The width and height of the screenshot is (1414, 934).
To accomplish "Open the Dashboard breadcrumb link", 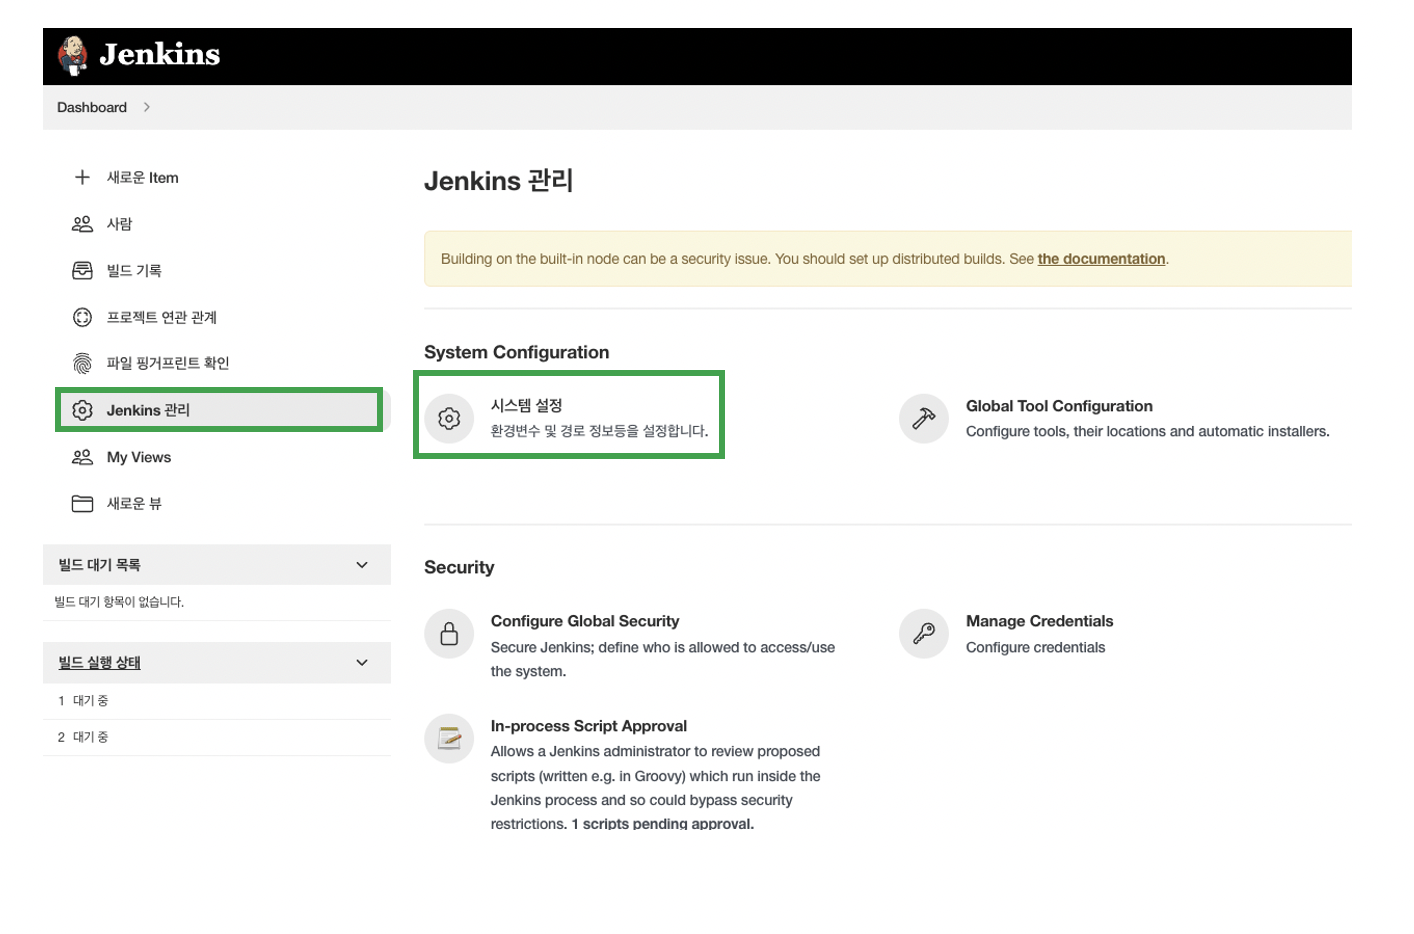I will click(x=92, y=107).
